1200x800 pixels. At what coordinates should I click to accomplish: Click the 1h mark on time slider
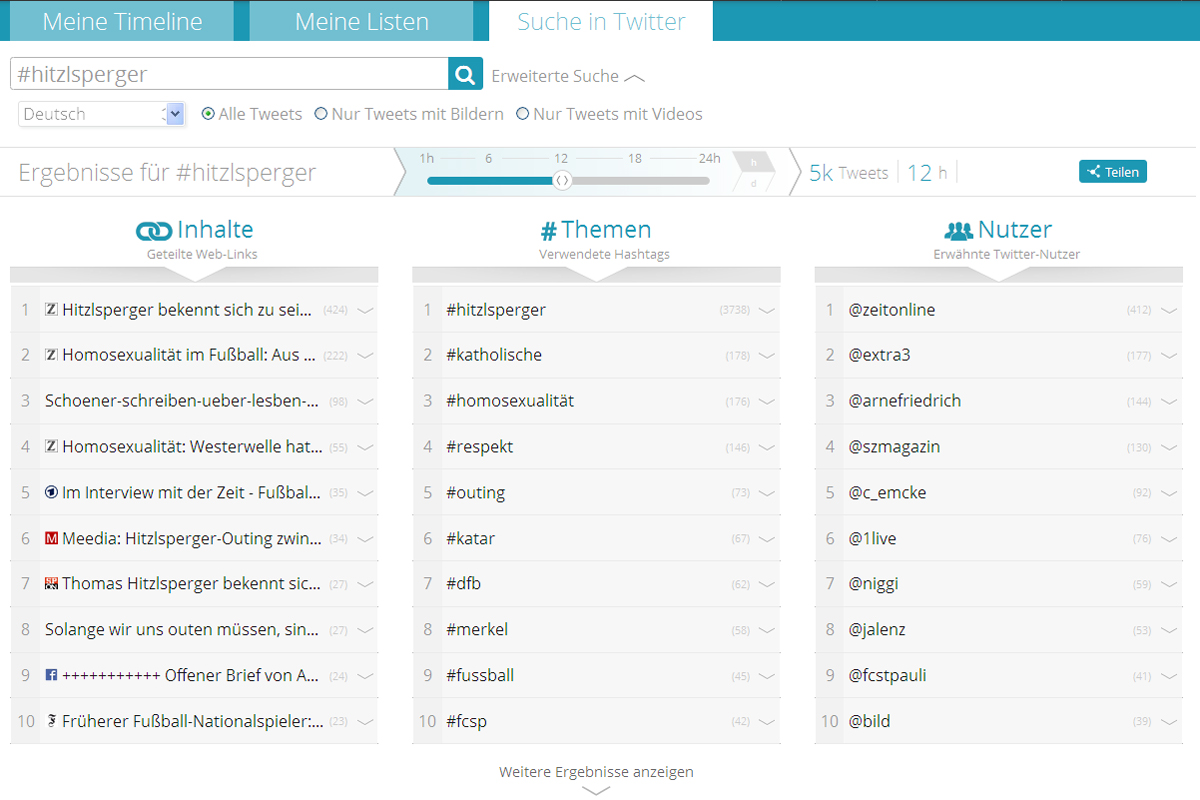(427, 159)
